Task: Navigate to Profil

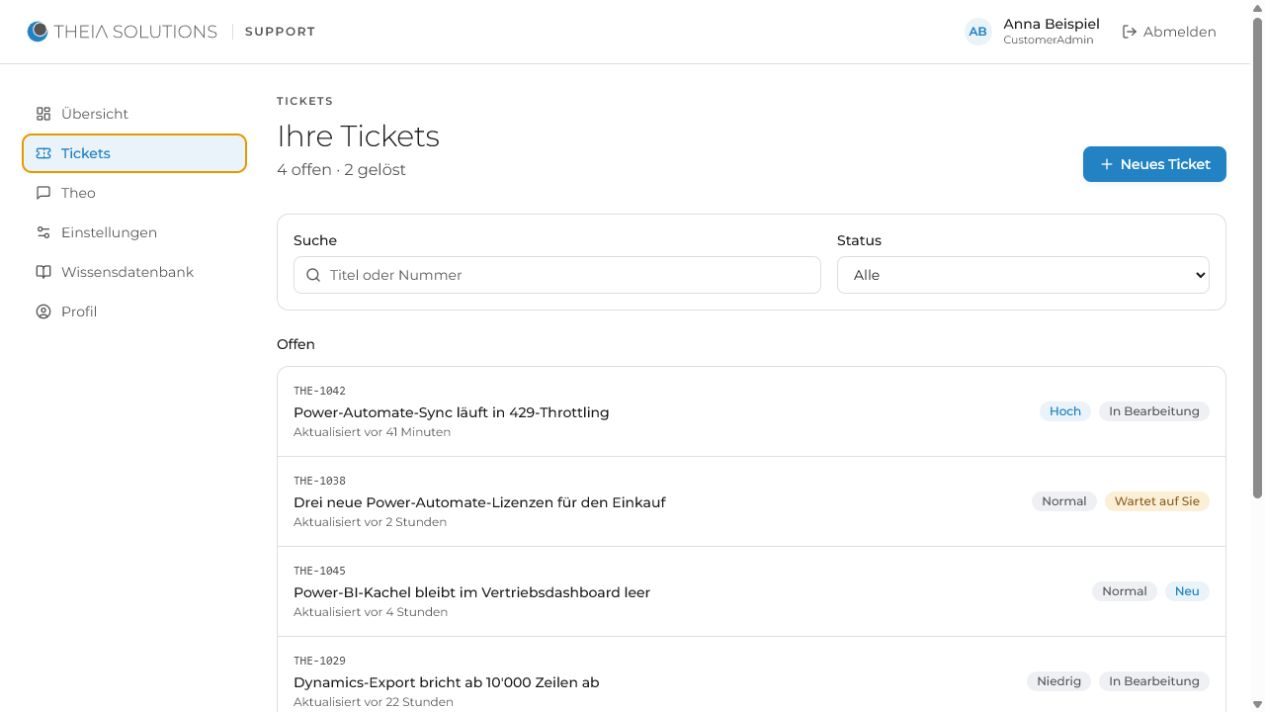Action: point(134,311)
